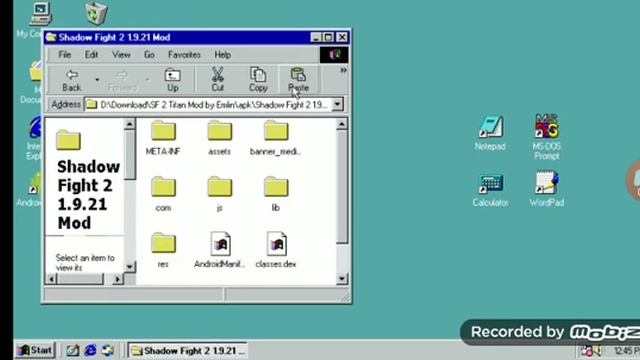
Task: Click file list scroll up arrow
Action: tap(342, 124)
